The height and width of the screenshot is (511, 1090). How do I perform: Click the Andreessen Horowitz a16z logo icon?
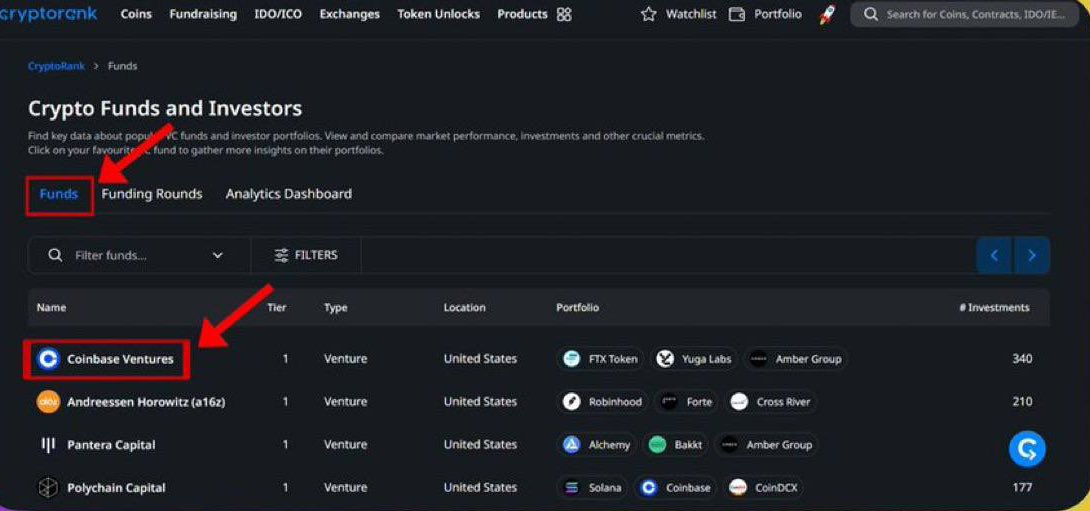48,402
